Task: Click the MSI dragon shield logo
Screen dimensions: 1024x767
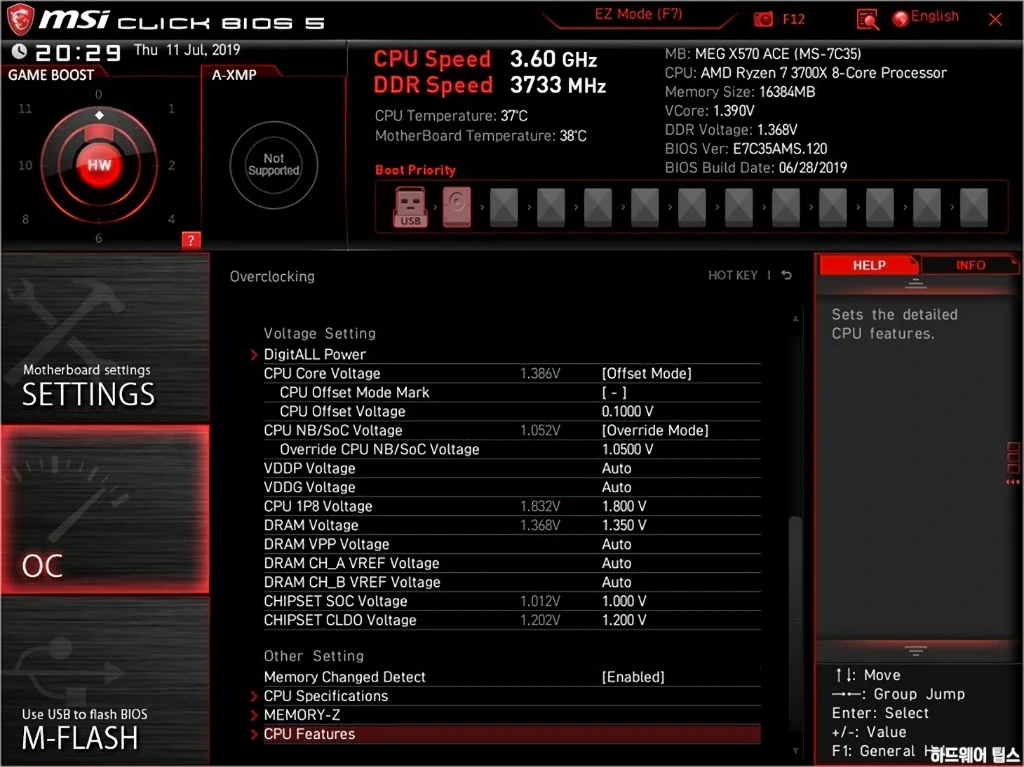Action: click(20, 18)
